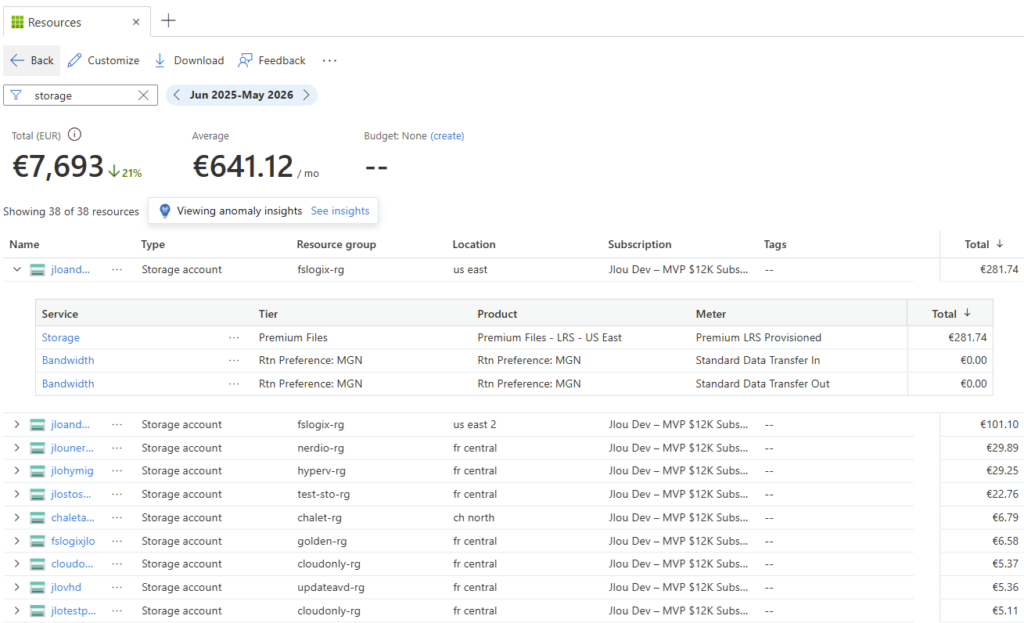The width and height of the screenshot is (1024, 623).
Task: Sort by Location column header
Action: coord(474,244)
